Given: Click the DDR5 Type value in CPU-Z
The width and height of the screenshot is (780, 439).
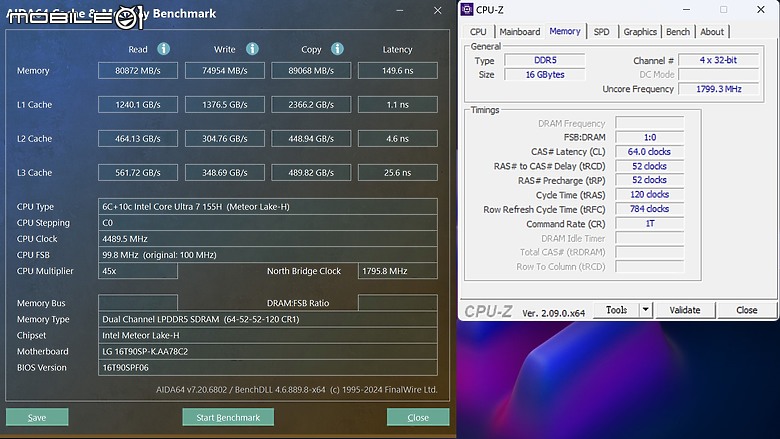Looking at the screenshot, I should pyautogui.click(x=545, y=60).
